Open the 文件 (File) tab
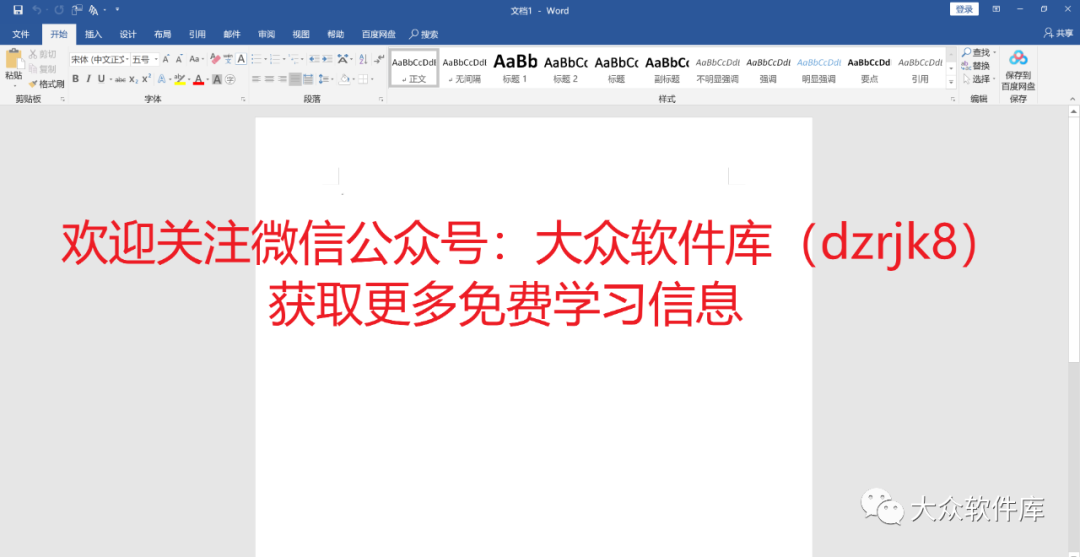The image size is (1080, 557). [x=21, y=34]
